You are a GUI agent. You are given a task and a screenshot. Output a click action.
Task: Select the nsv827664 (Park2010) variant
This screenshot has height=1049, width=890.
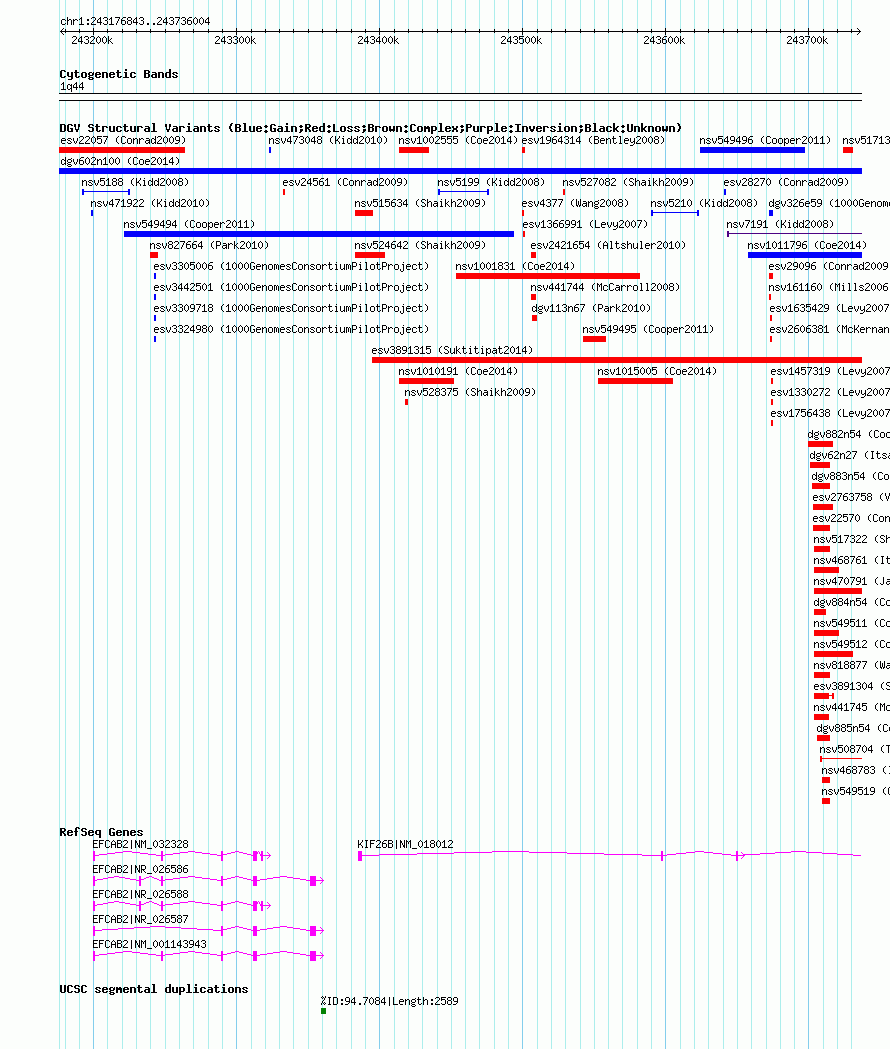(x=154, y=255)
